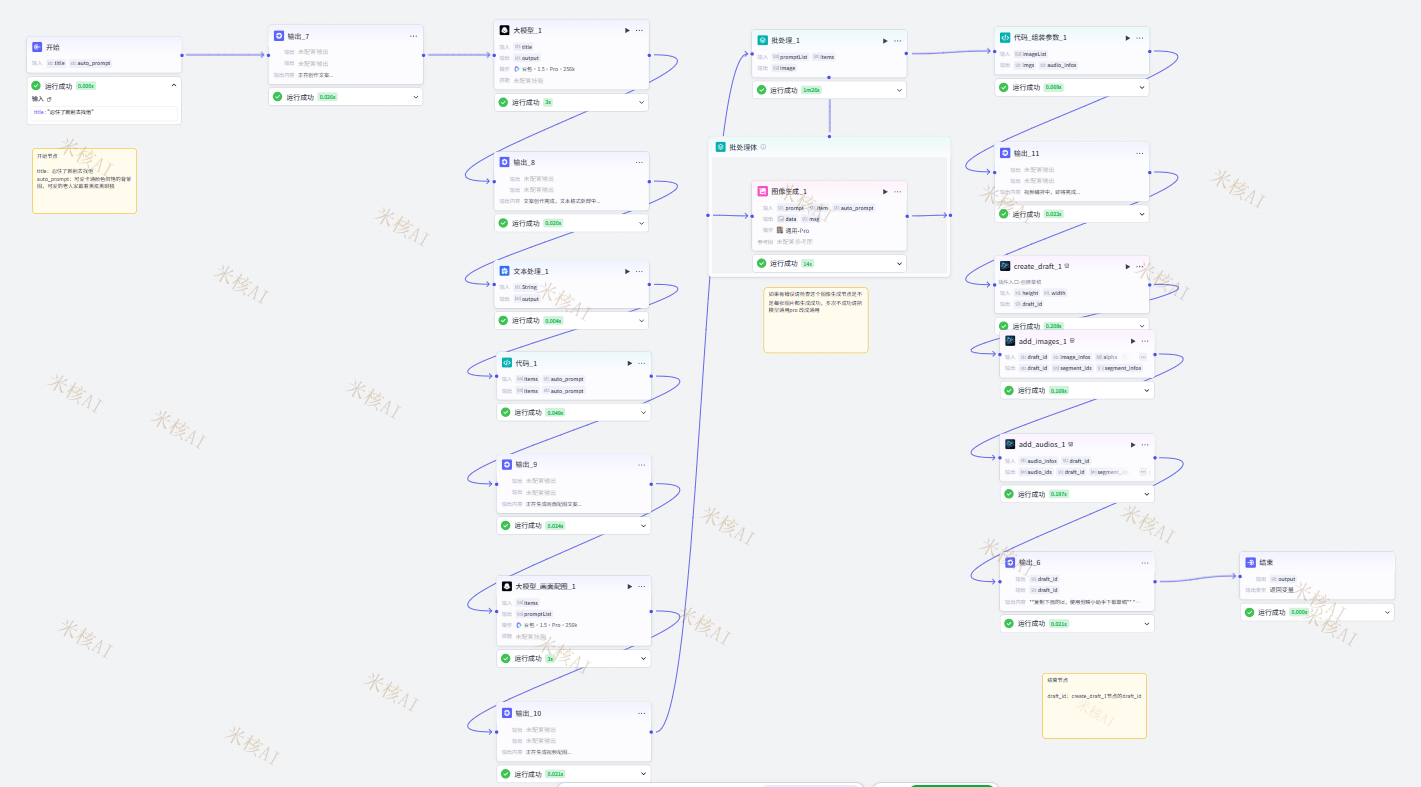Show hidden parameters in add_images_1 input row

click(1143, 357)
